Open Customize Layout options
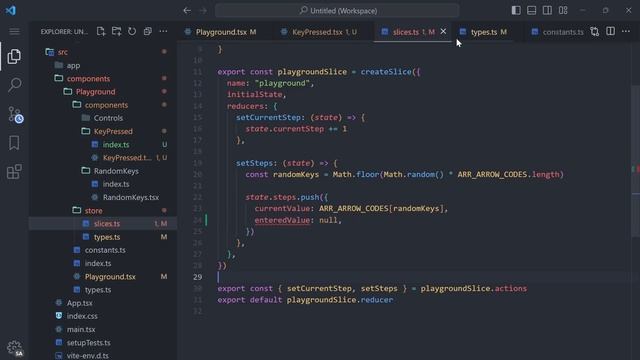Image resolution: width=640 pixels, height=360 pixels. [x=563, y=11]
